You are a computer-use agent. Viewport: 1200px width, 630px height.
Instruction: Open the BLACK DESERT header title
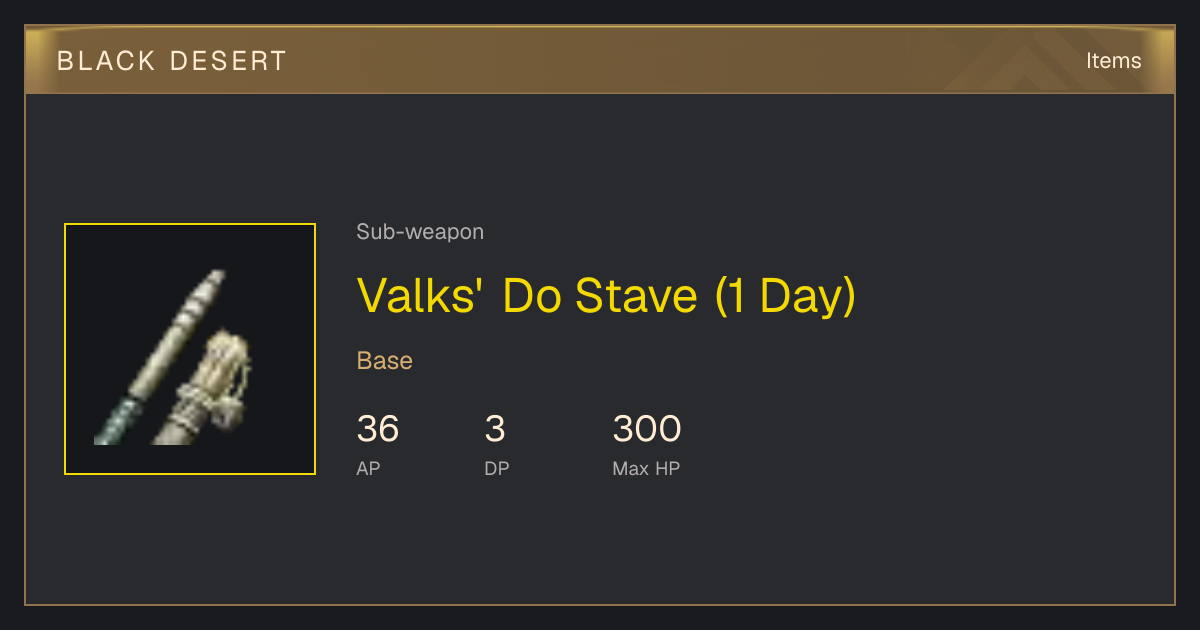pyautogui.click(x=172, y=61)
